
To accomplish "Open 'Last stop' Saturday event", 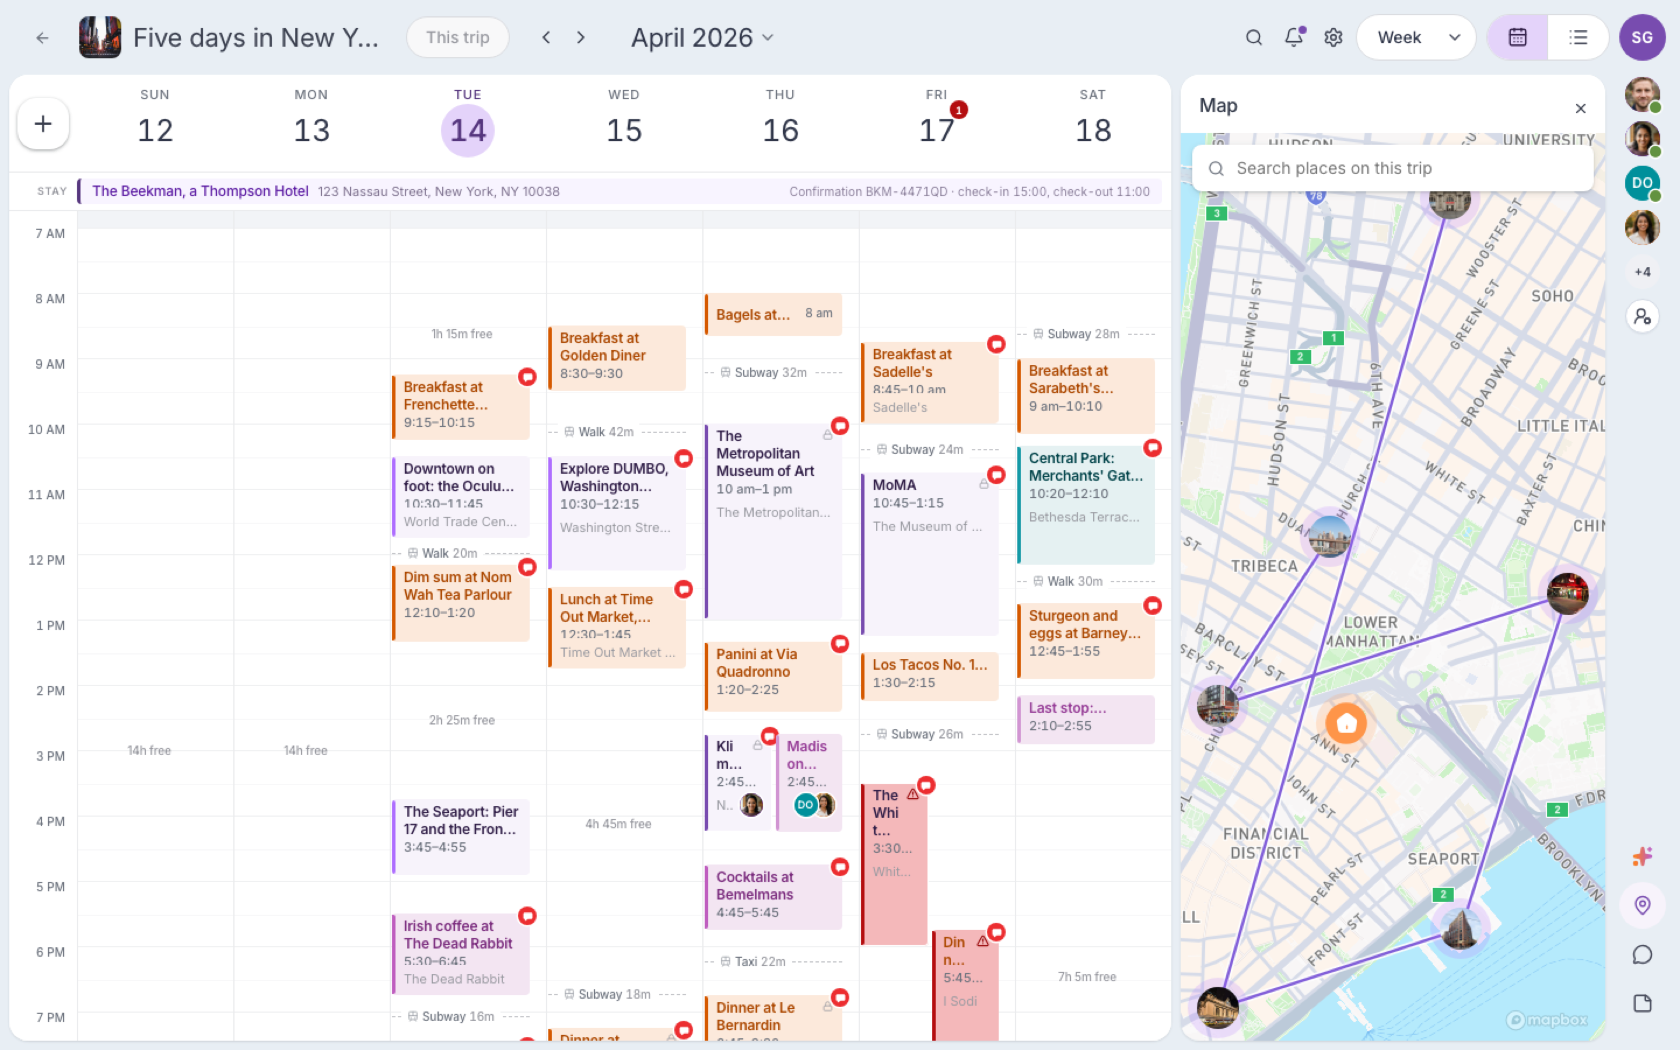I will click(x=1085, y=719).
